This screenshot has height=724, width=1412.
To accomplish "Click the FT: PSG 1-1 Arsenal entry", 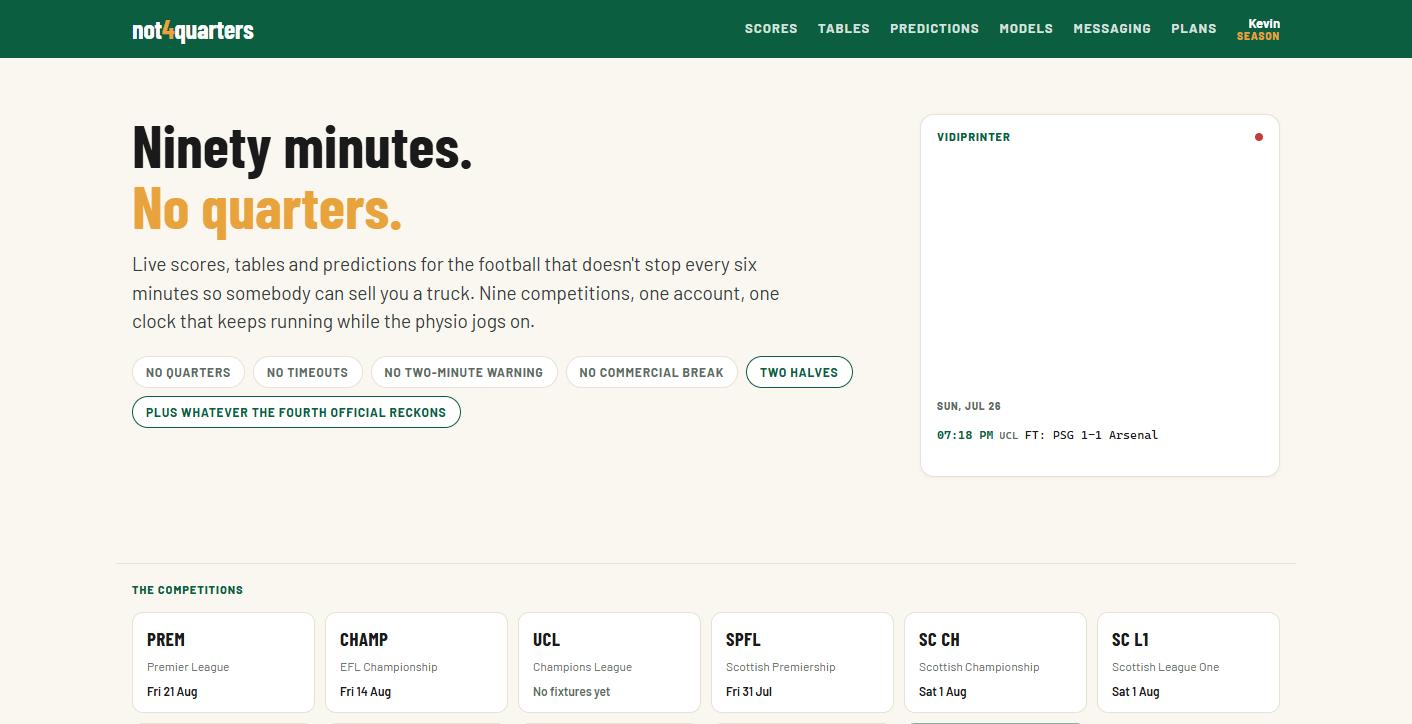I will (x=1091, y=435).
